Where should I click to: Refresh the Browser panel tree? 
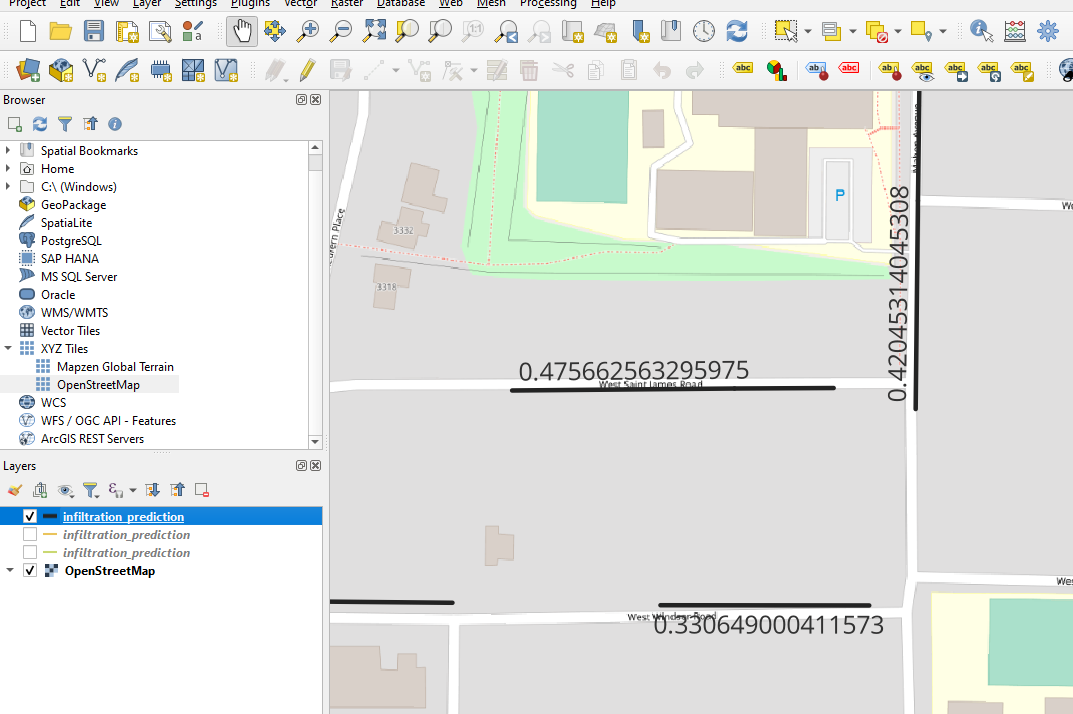(x=40, y=124)
